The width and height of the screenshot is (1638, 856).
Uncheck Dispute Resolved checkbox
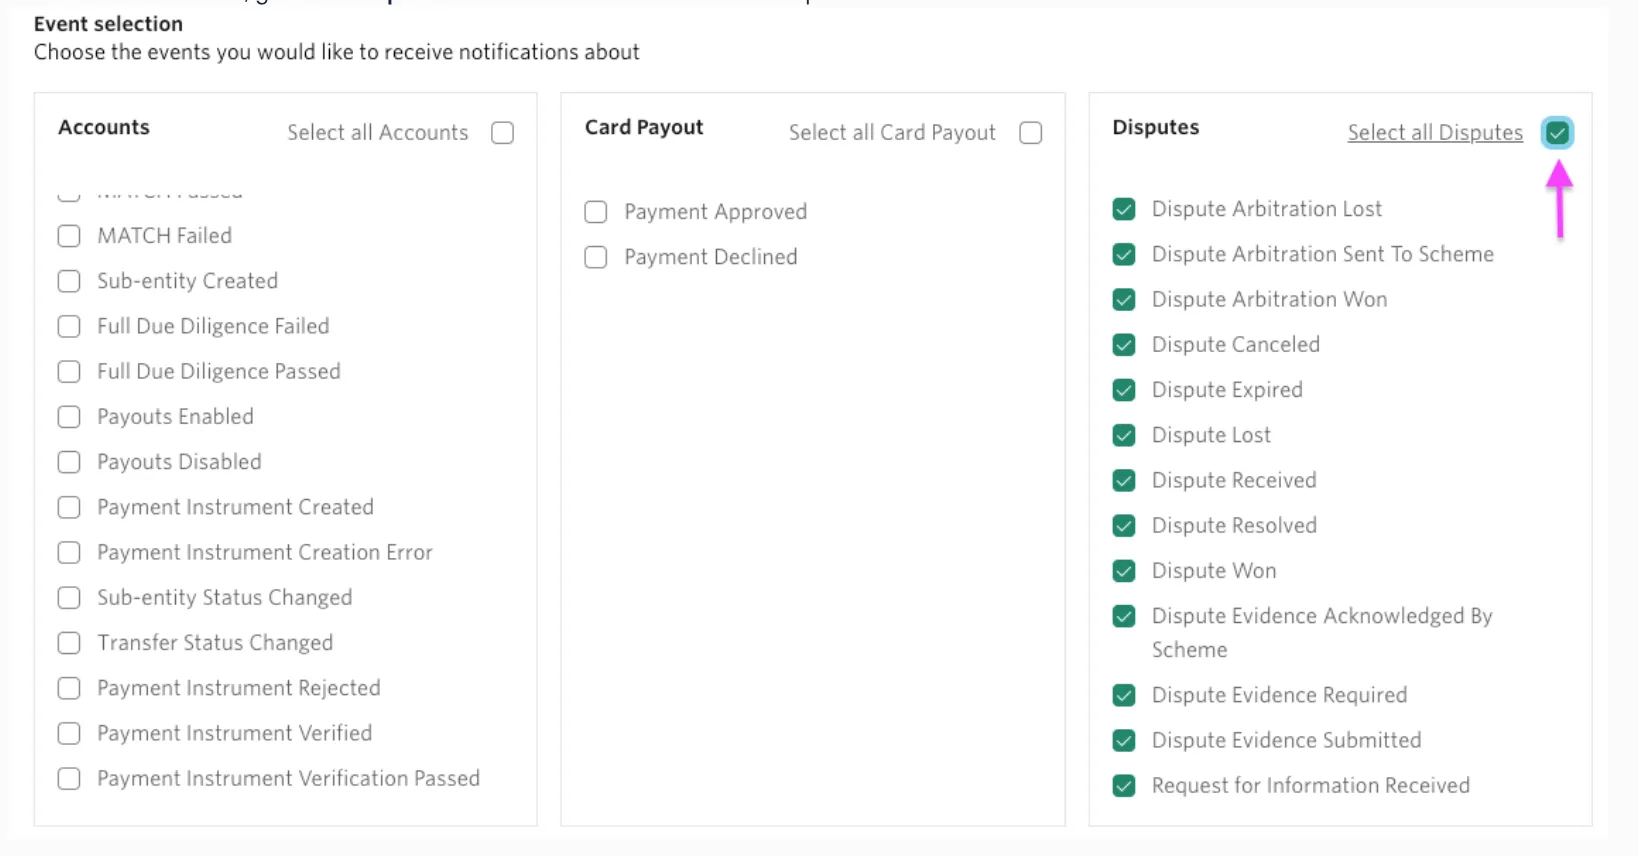point(1124,526)
